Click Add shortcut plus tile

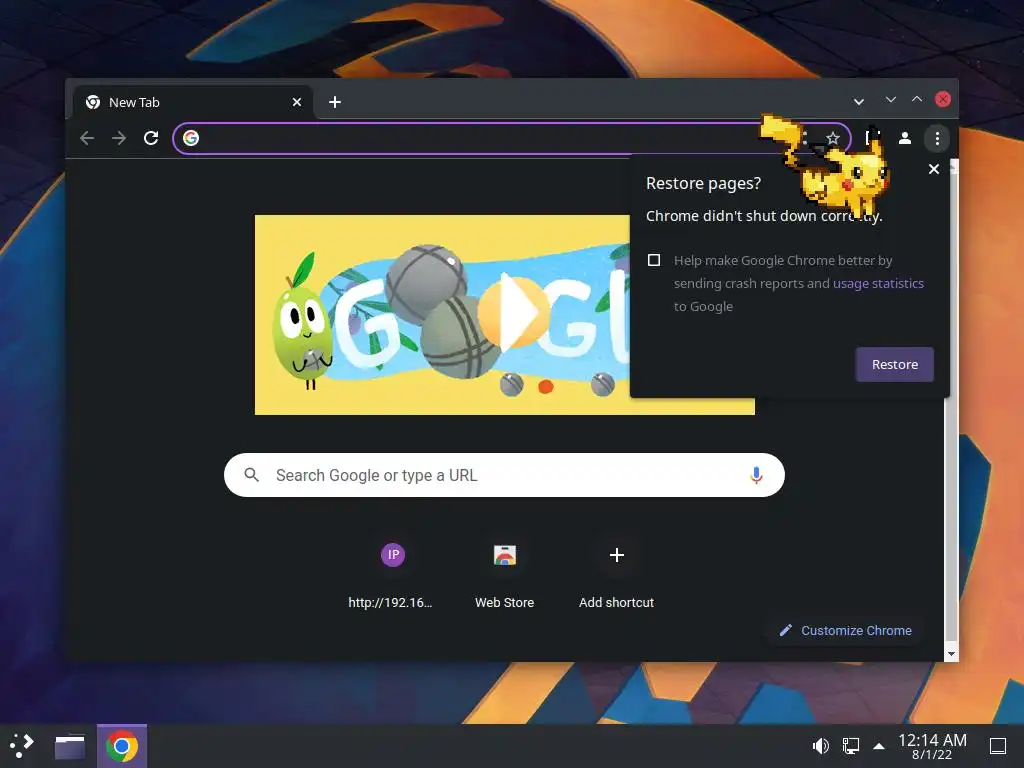click(x=616, y=575)
